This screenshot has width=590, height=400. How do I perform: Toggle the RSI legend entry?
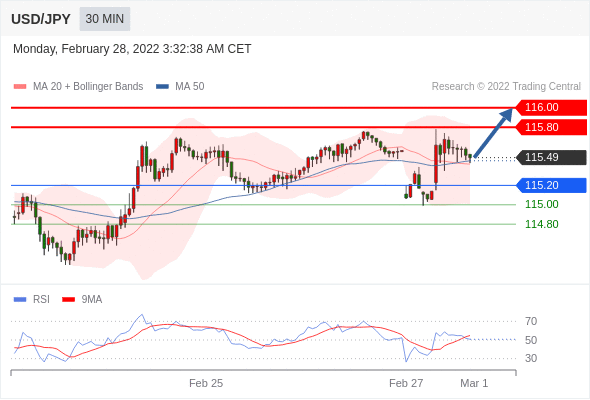32,300
